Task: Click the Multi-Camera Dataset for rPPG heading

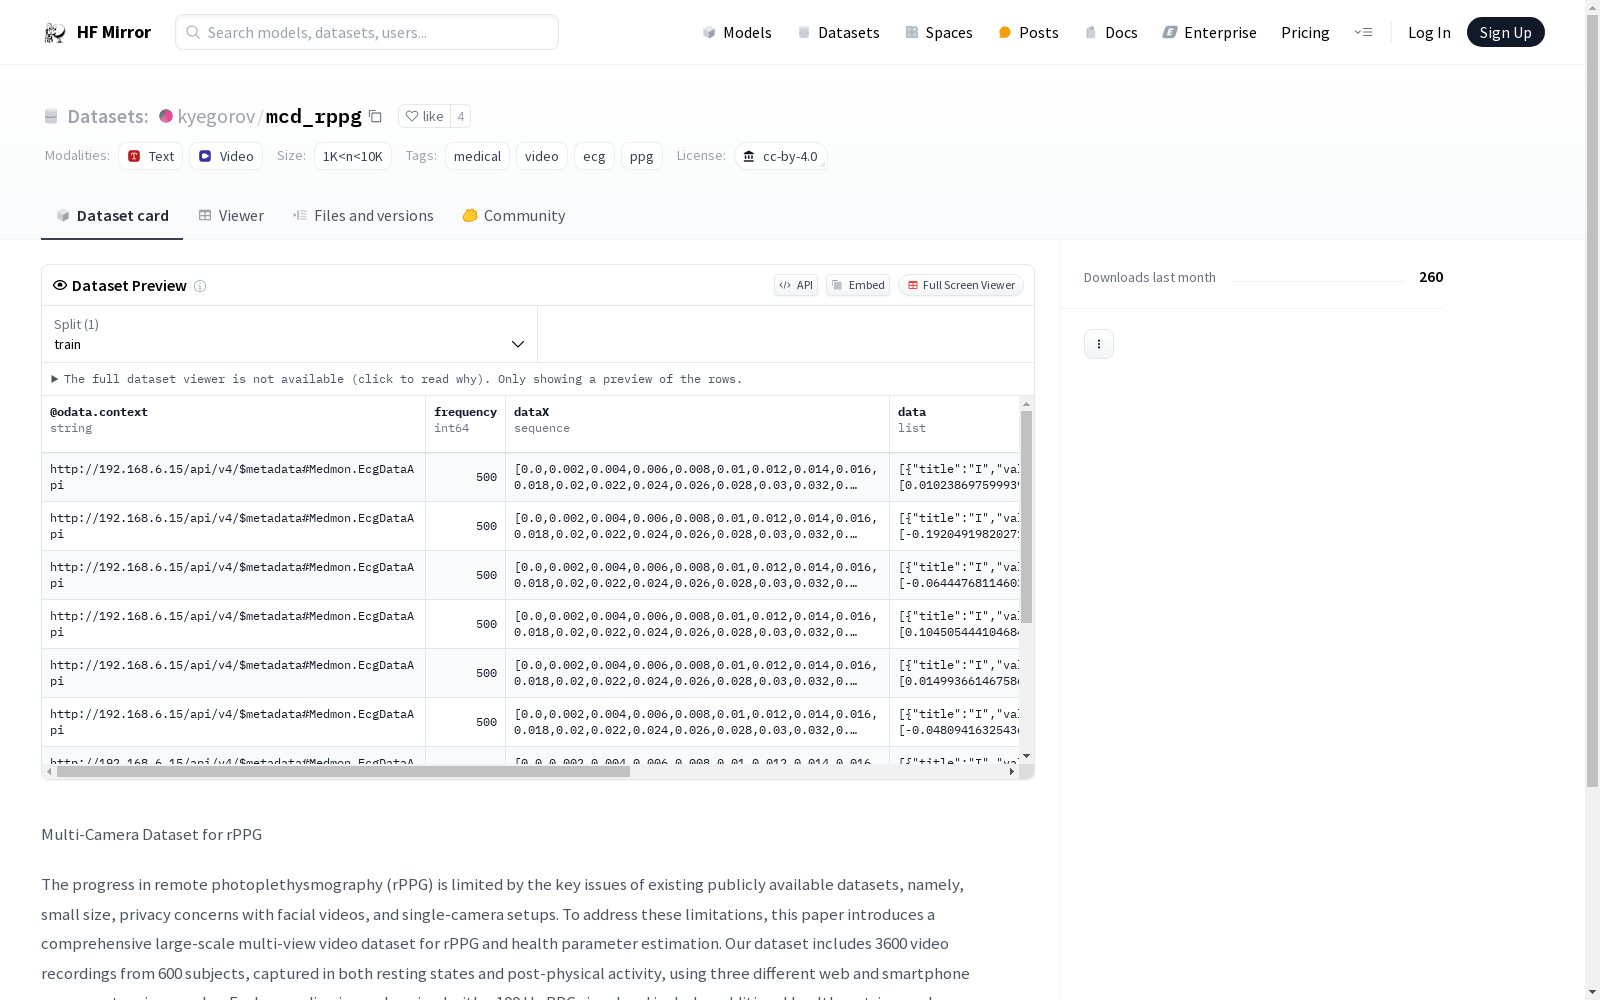Action: [x=152, y=835]
